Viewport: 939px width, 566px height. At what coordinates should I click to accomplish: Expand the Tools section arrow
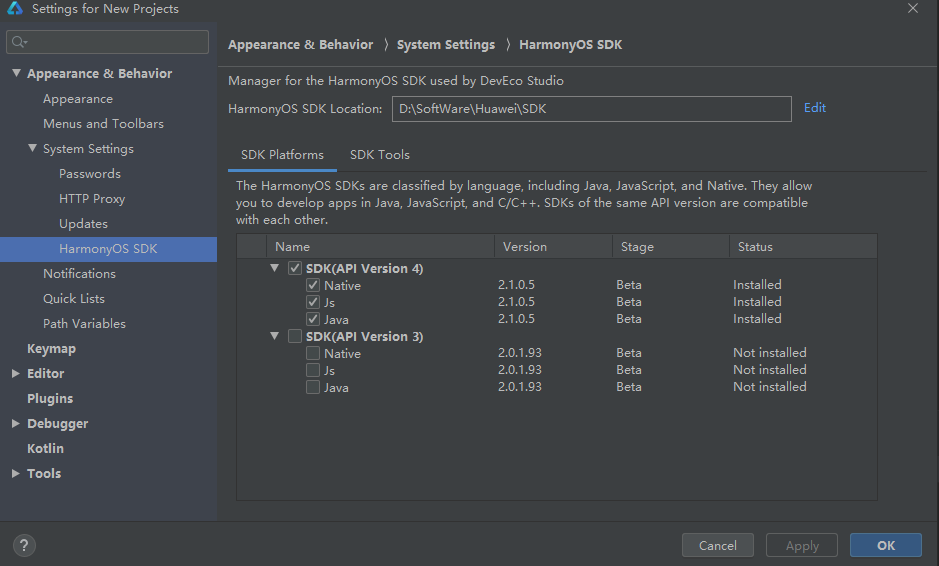[x=16, y=473]
